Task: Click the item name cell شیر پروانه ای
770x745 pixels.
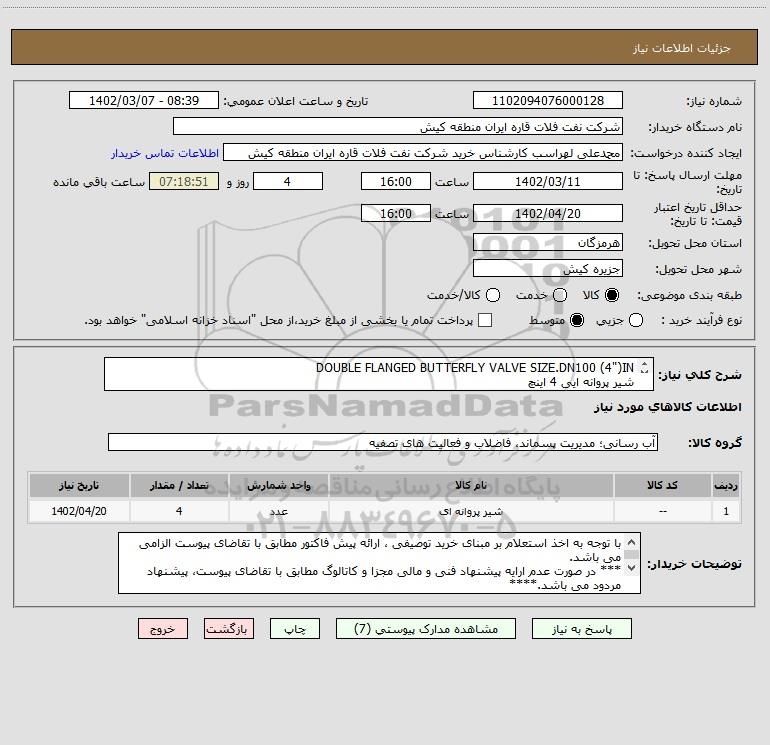Action: coord(471,511)
